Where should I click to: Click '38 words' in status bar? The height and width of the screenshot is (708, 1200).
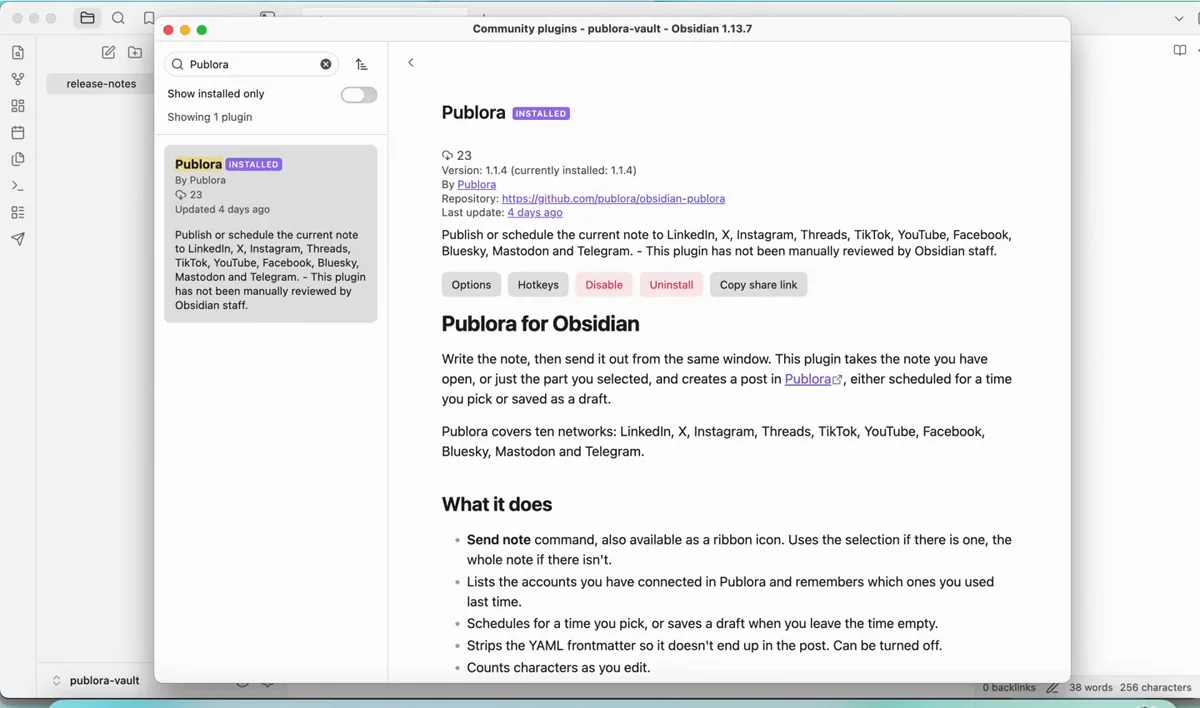coord(1091,688)
